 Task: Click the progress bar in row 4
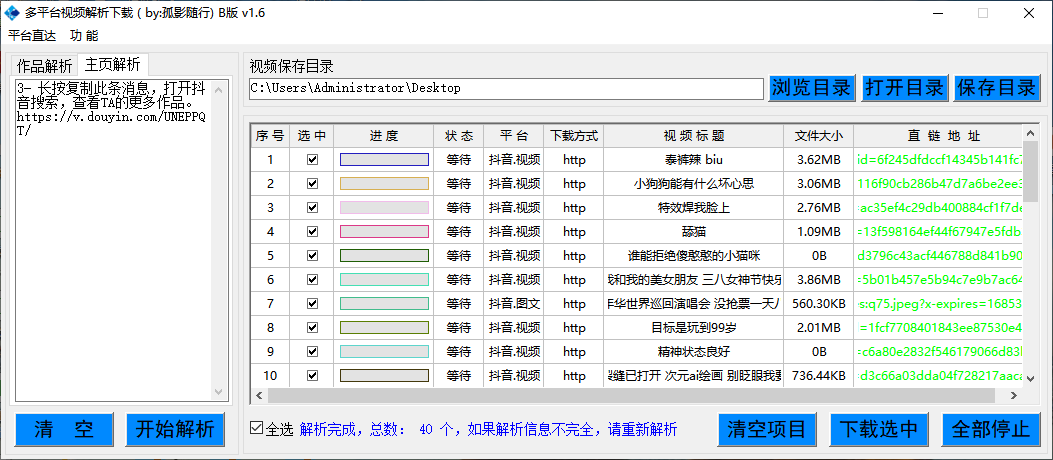(384, 232)
